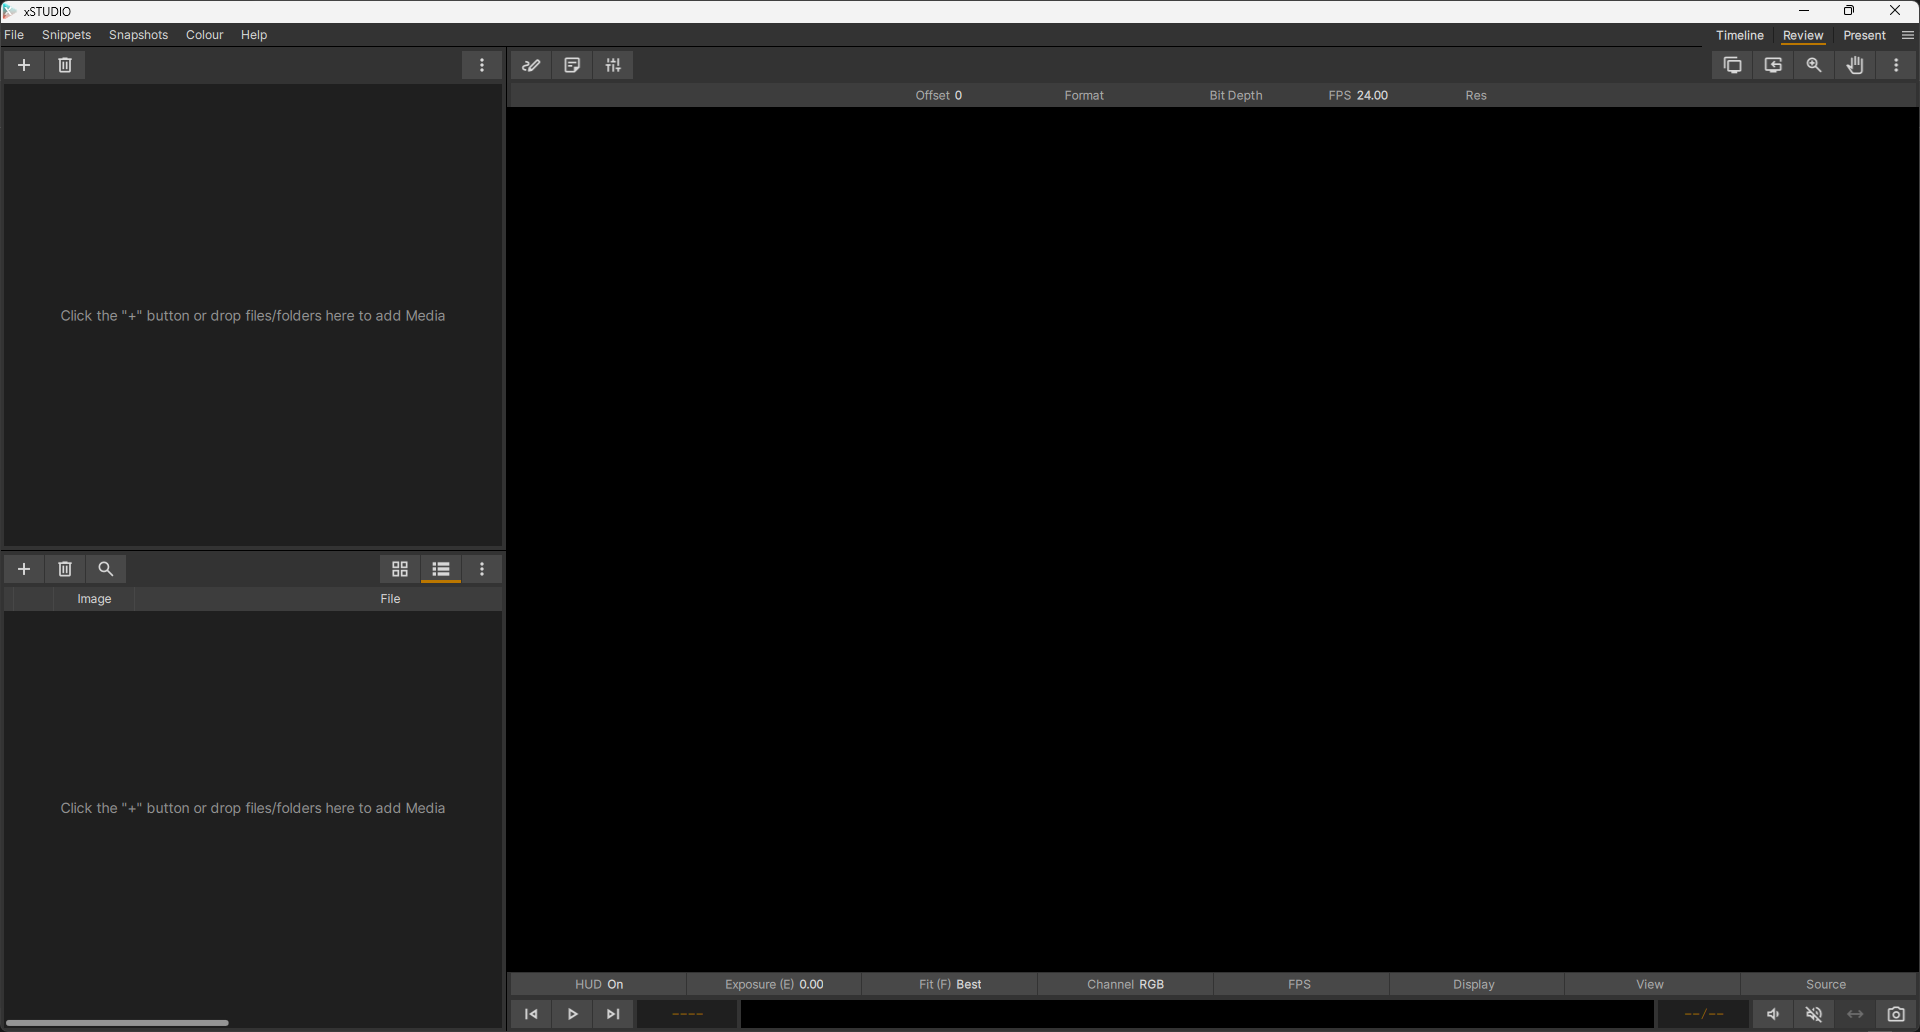Switch to the Timeline layout tab
This screenshot has width=1920, height=1032.
(1740, 35)
